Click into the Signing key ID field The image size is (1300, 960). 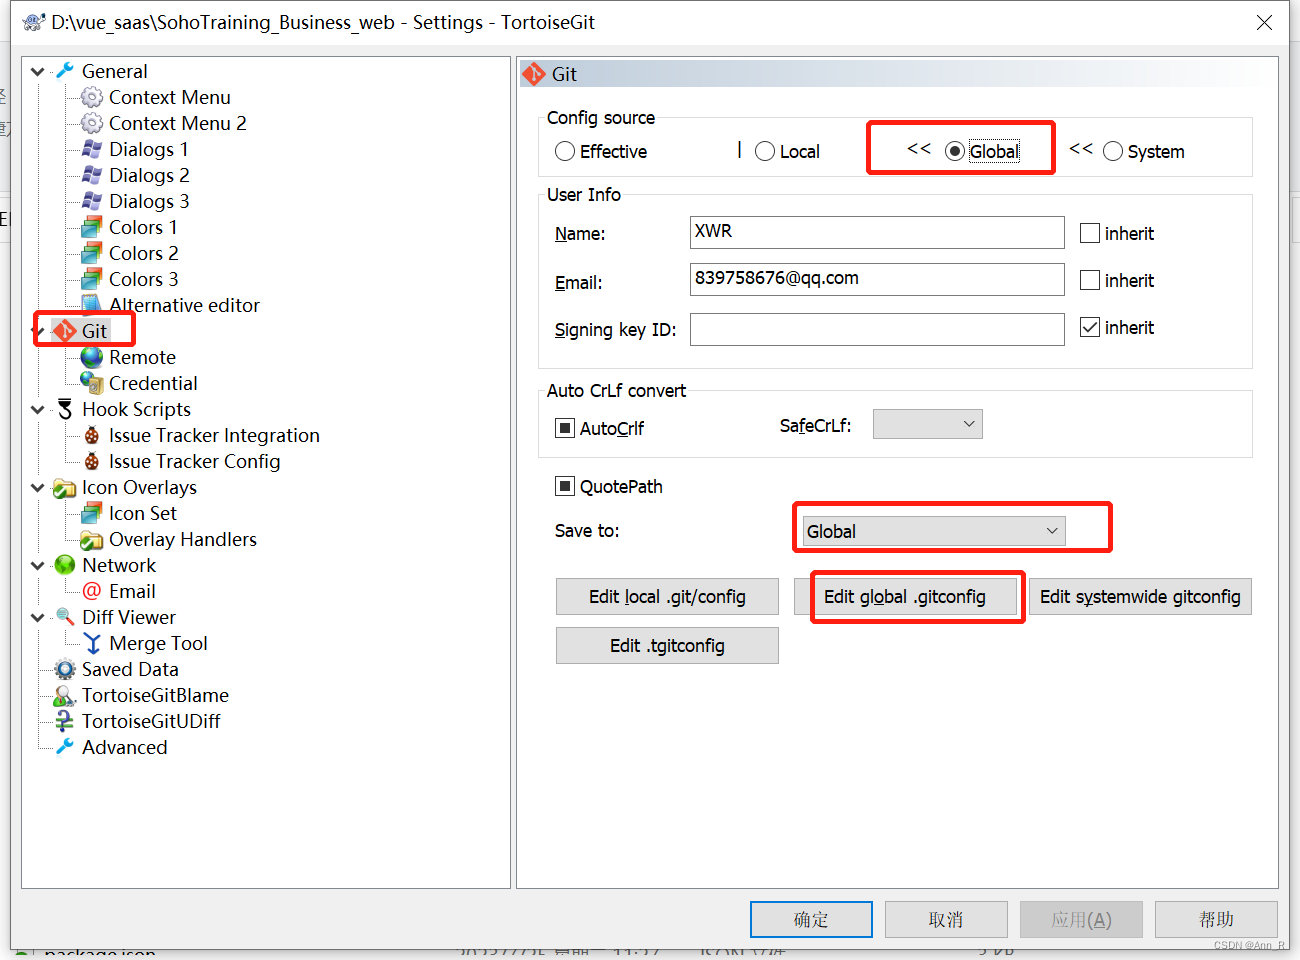[877, 329]
